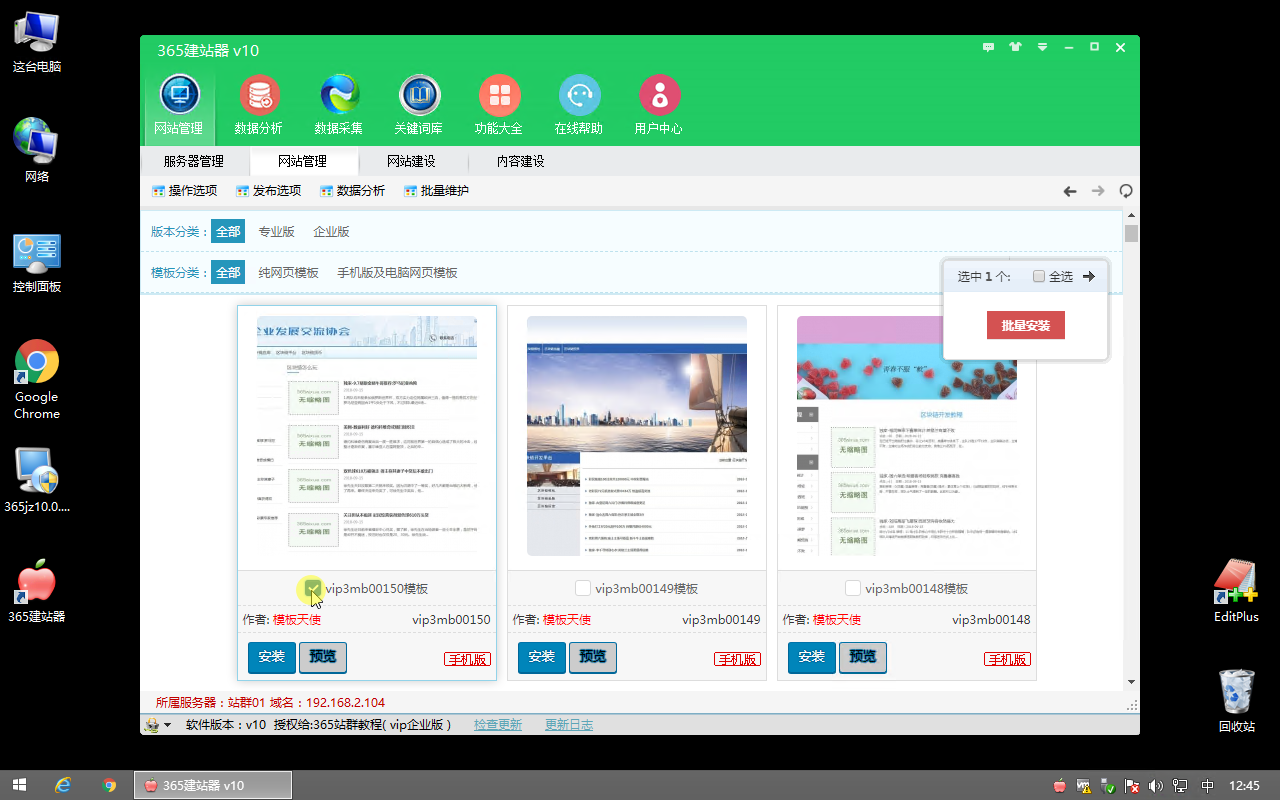Tick the 全选 select-all checkbox
This screenshot has width=1280, height=800.
tap(1039, 276)
